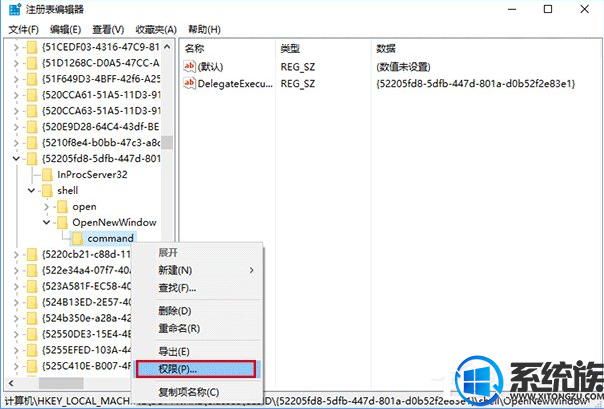Click the folder icon of {524b350e-a28a-42
The width and height of the screenshot is (604, 409).
click(32, 319)
